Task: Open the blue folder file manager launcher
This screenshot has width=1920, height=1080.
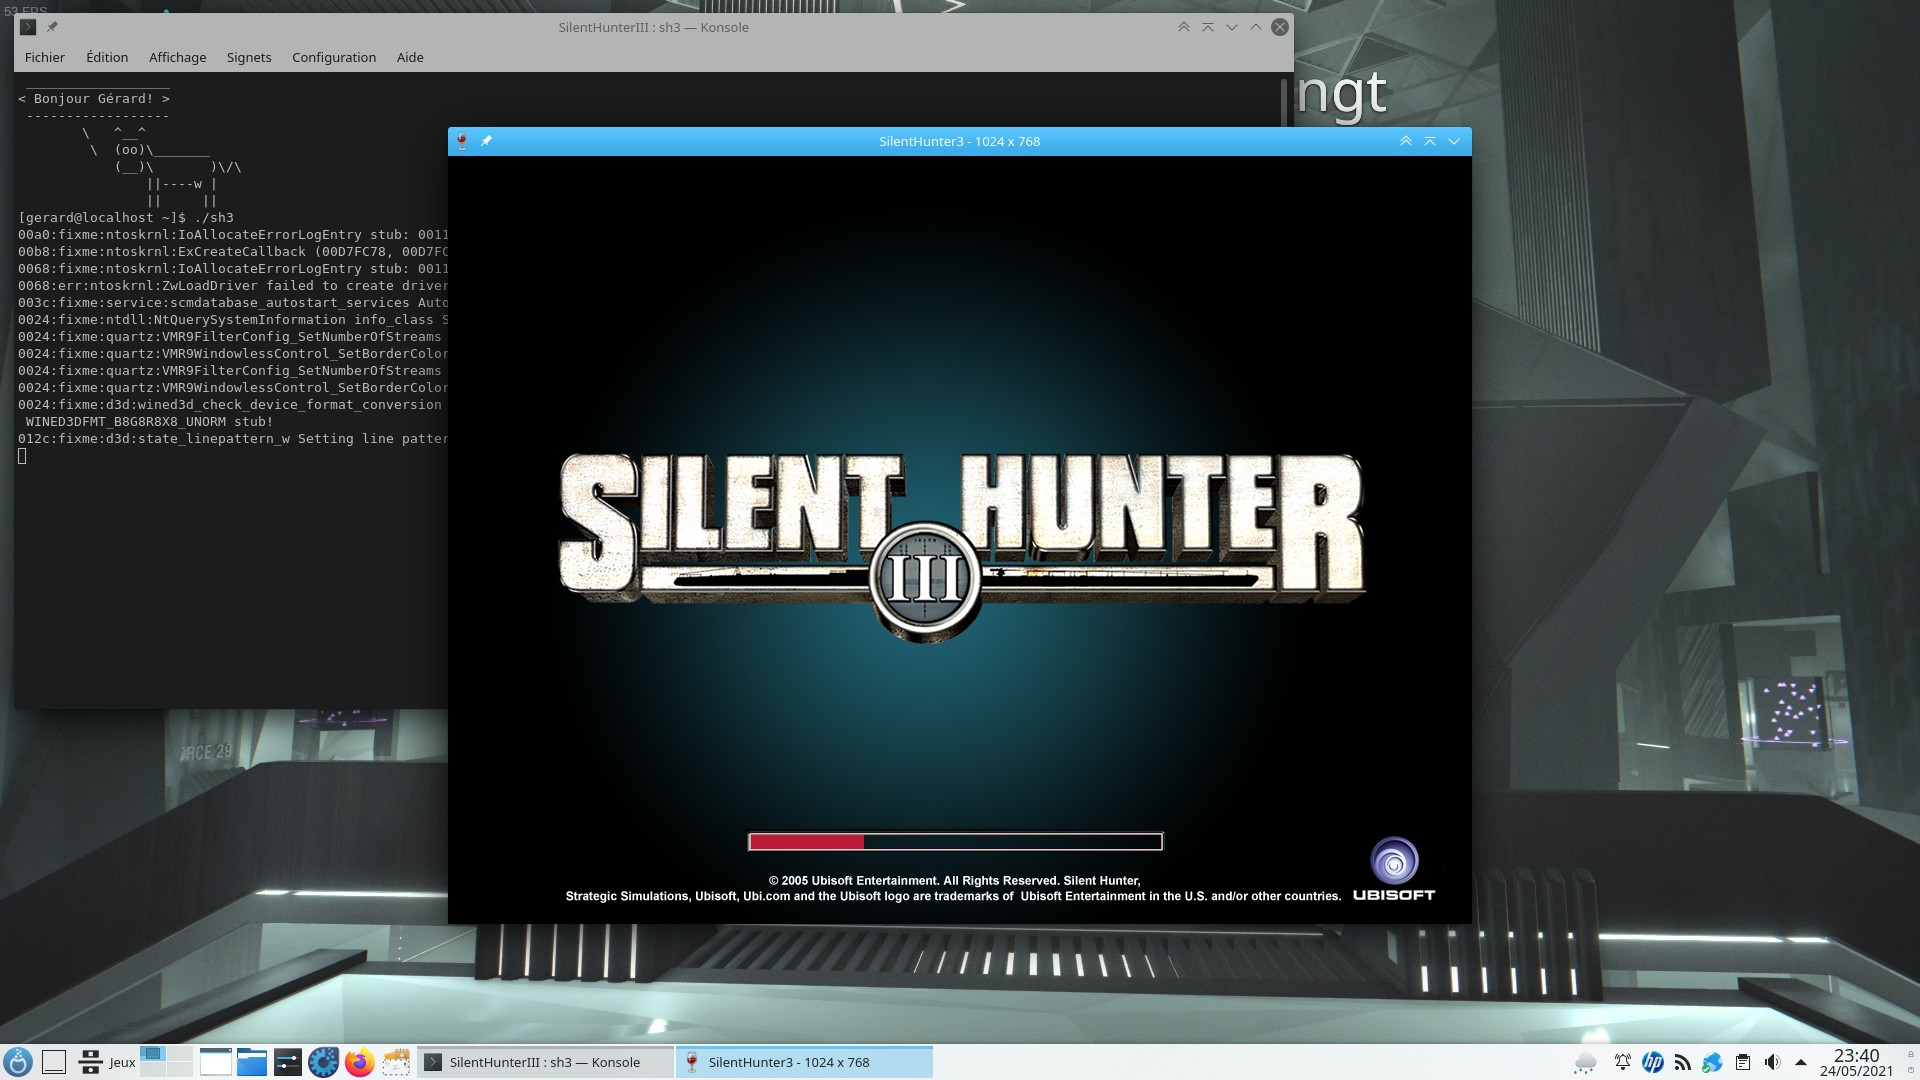Action: click(251, 1062)
